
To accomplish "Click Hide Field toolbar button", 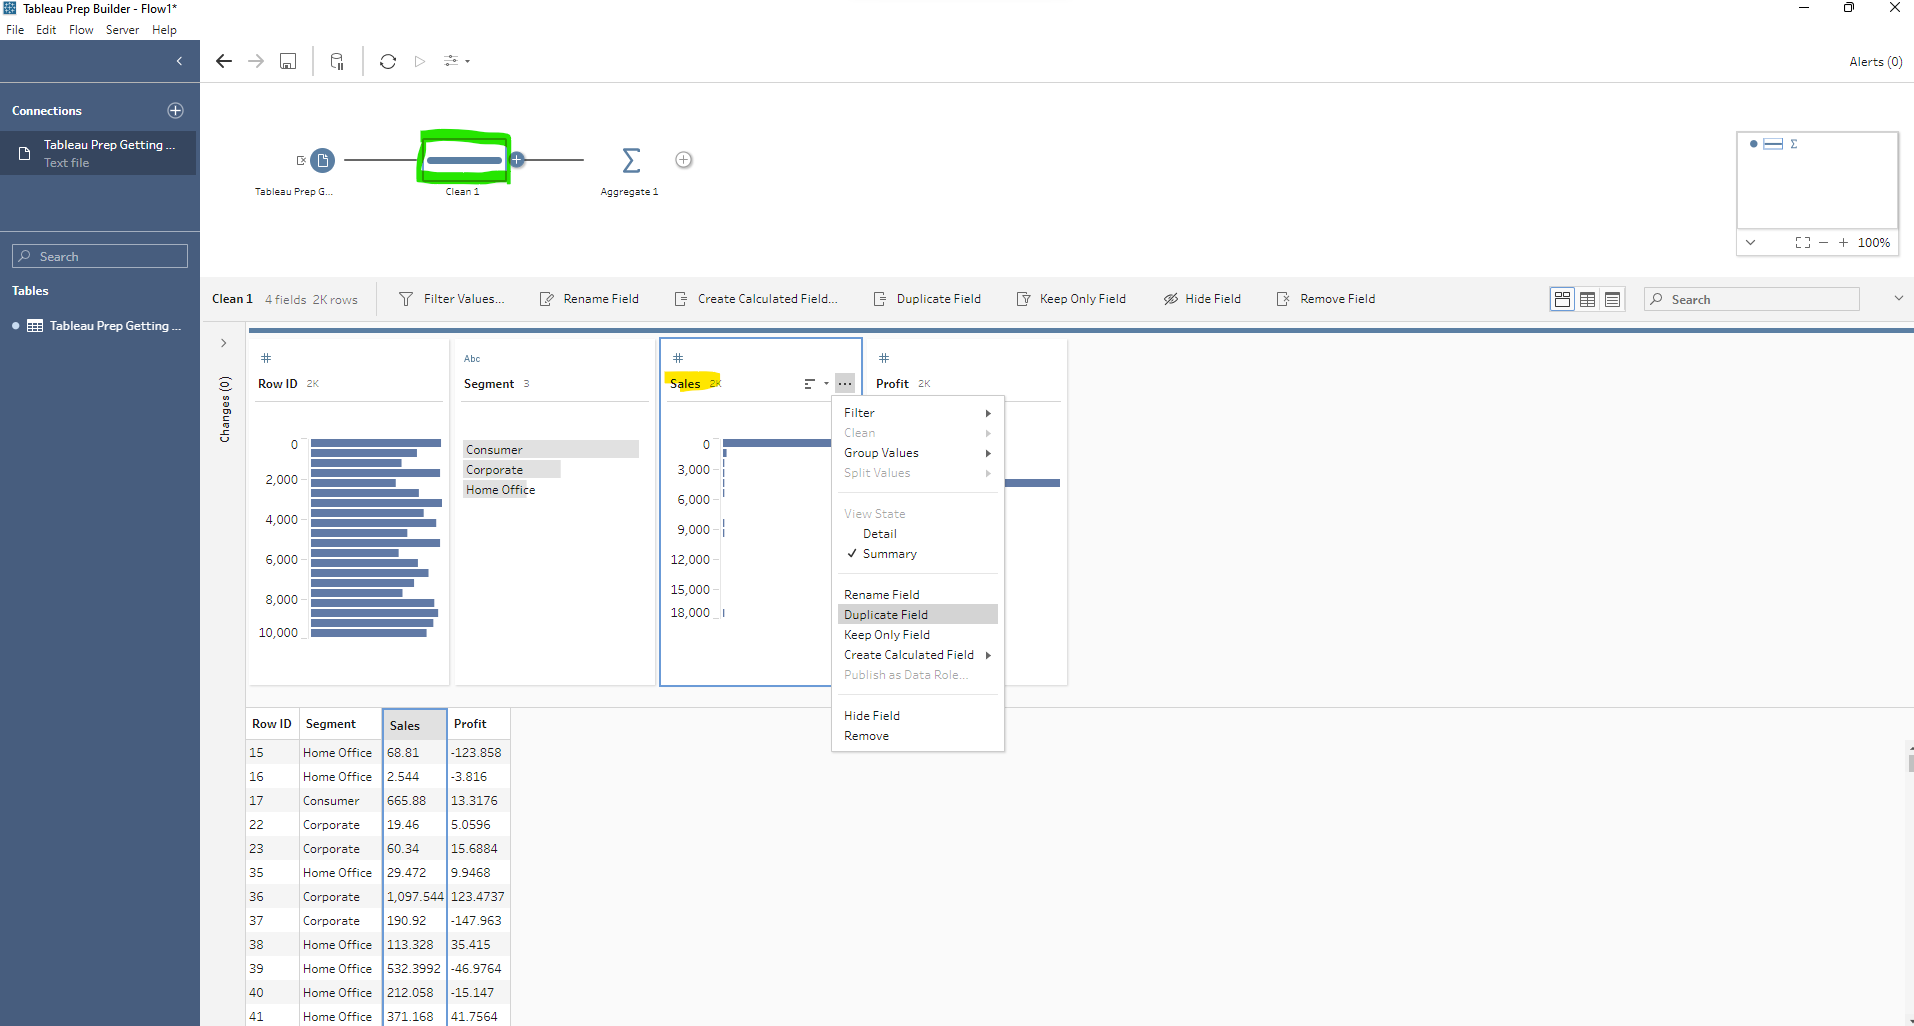I will [1202, 299].
